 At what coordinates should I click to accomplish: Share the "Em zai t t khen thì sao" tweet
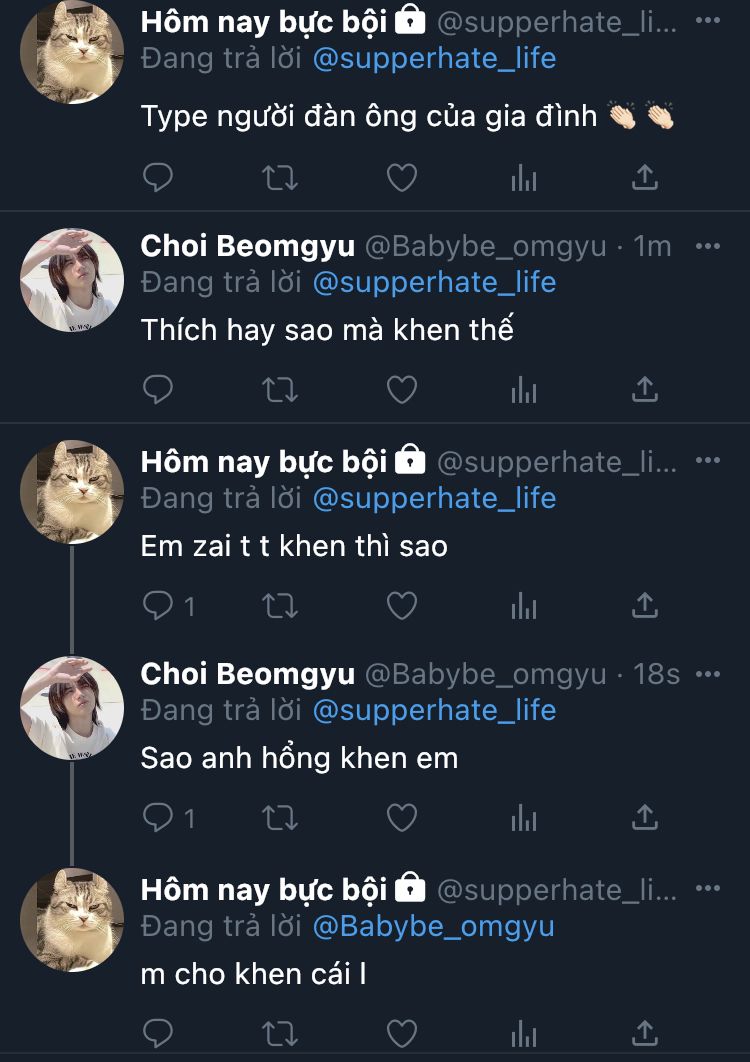[x=645, y=605]
